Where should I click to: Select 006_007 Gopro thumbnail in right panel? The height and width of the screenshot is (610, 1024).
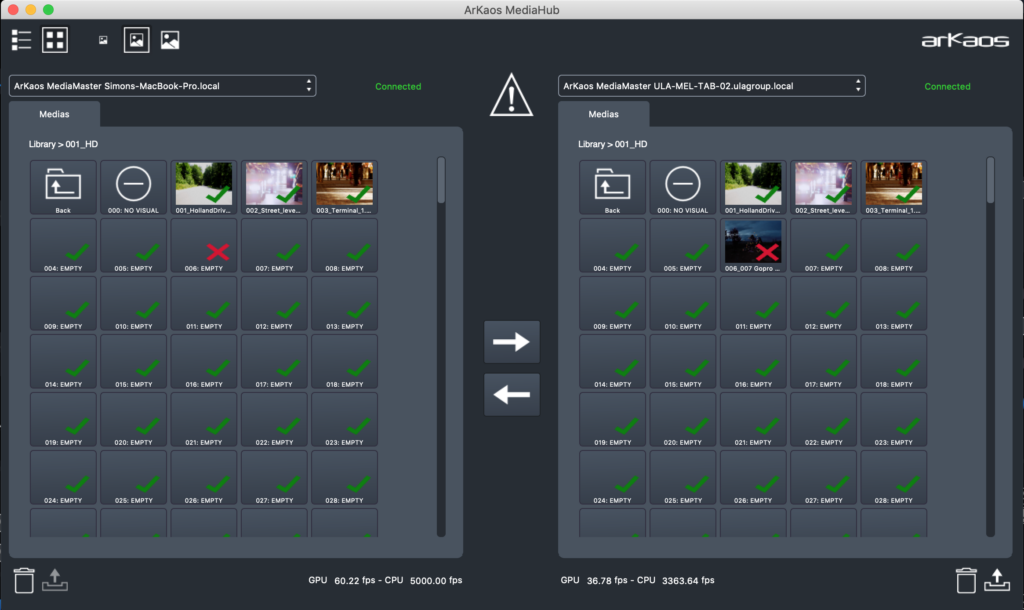(x=753, y=246)
